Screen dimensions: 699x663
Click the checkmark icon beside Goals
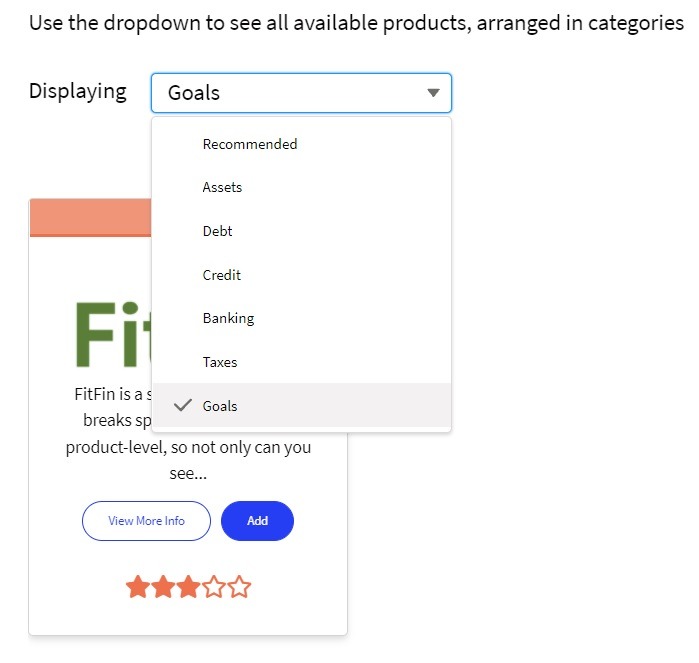pyautogui.click(x=183, y=405)
